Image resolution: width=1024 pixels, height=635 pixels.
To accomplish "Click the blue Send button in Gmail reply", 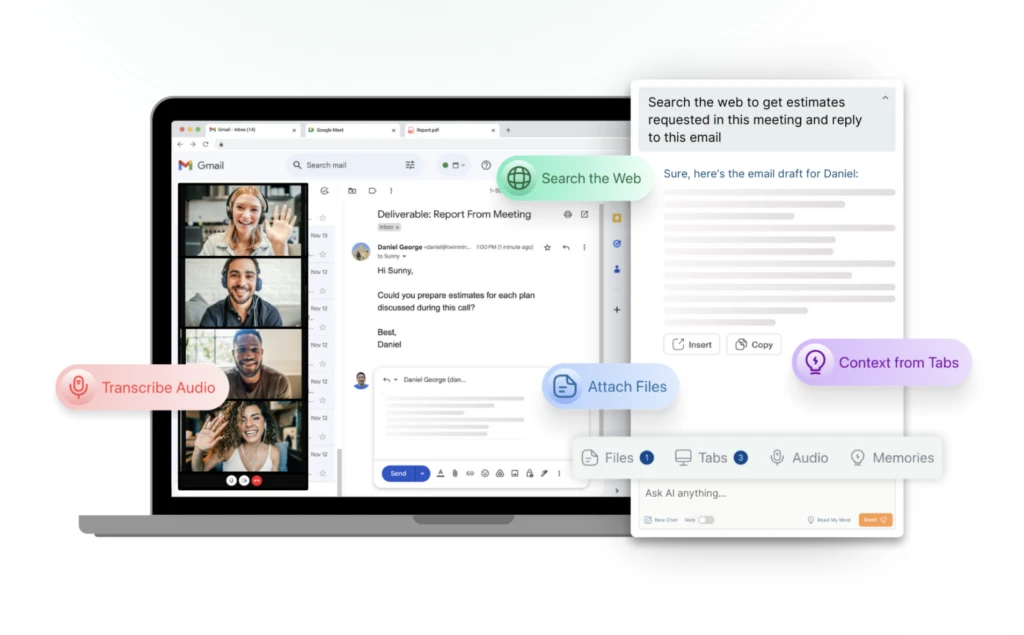I will coord(398,473).
